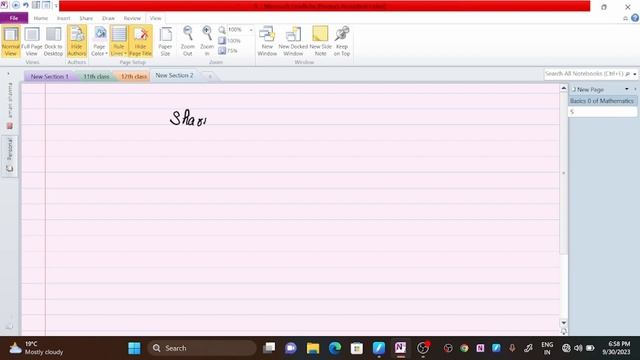Click the Undo button in quick access
640x360 pixels.
pos(26,5)
